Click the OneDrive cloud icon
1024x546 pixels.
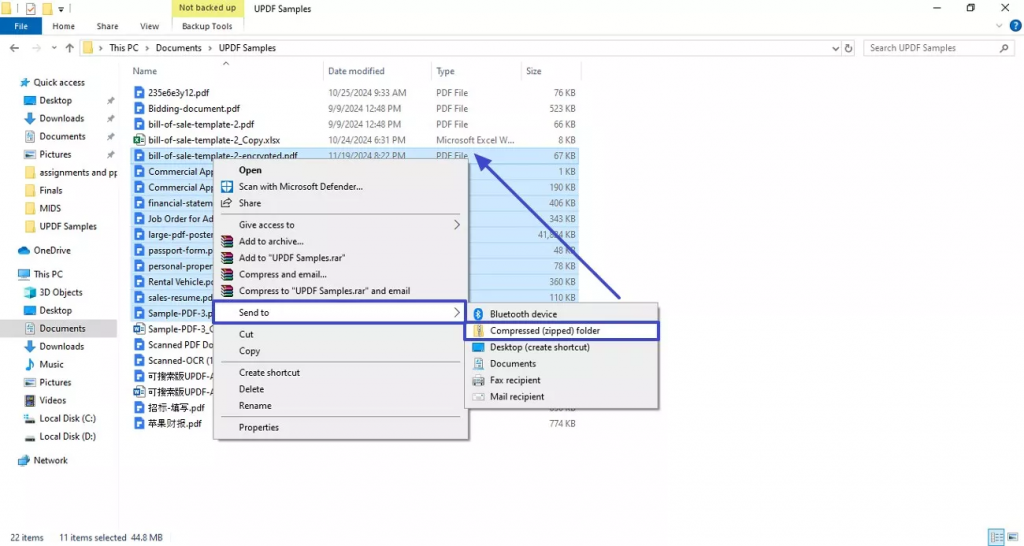[24, 250]
